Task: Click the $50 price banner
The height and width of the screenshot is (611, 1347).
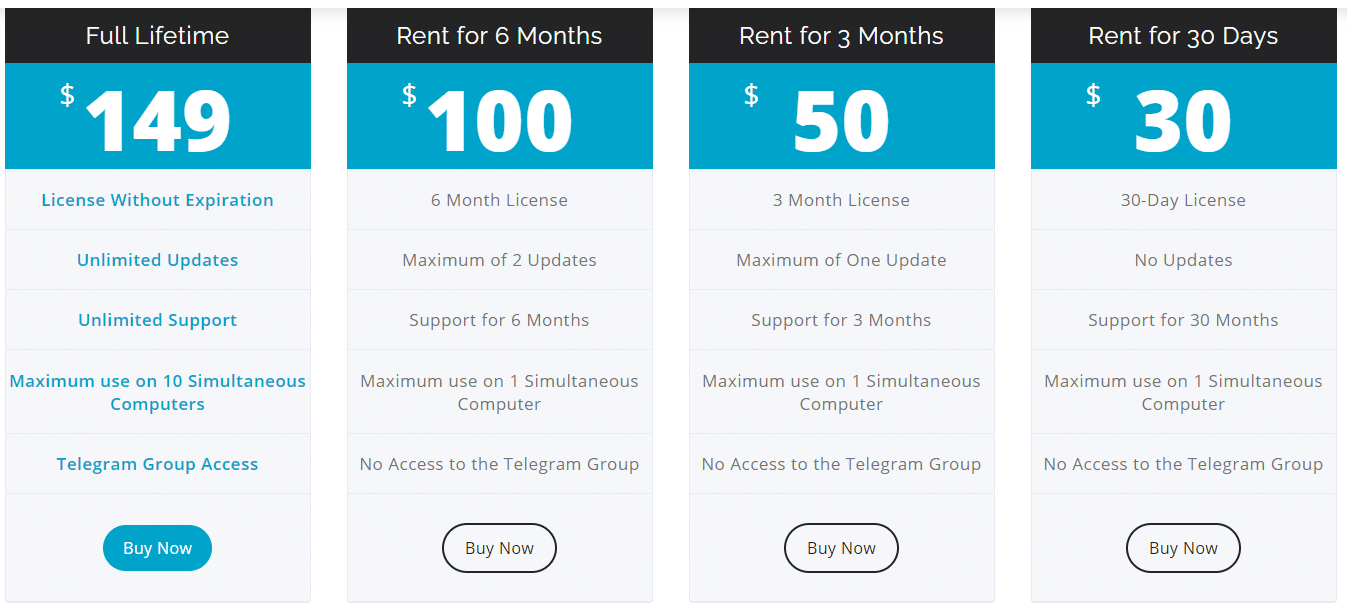Action: point(841,118)
